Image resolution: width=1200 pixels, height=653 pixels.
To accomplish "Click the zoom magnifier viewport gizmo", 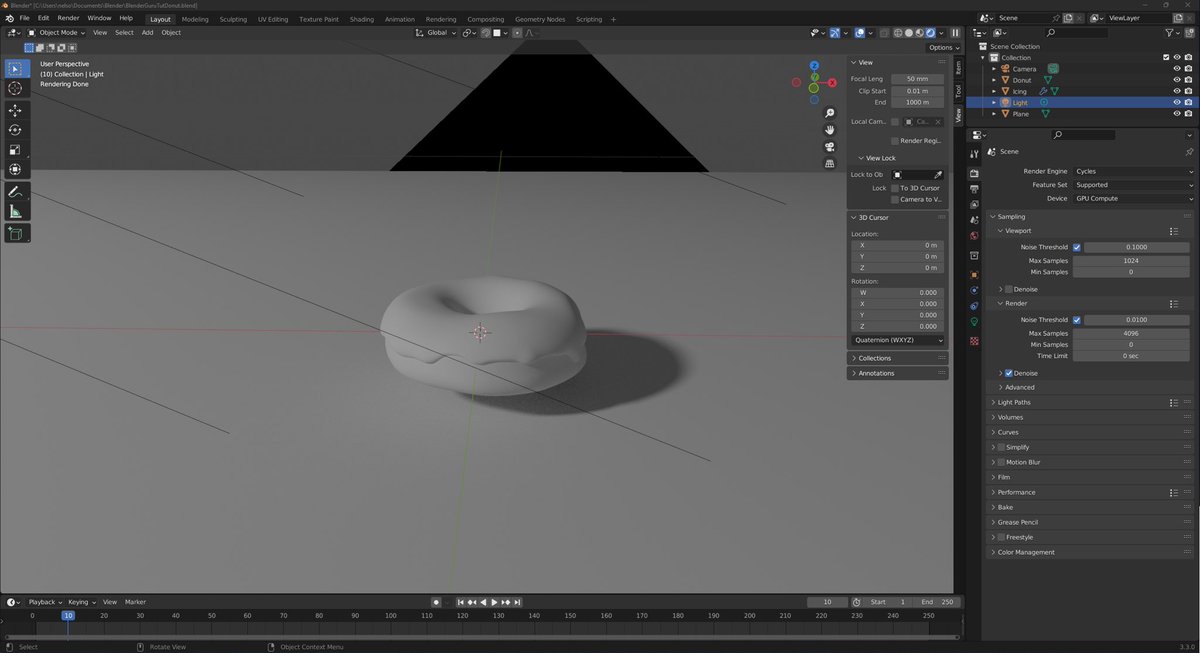I will click(830, 114).
